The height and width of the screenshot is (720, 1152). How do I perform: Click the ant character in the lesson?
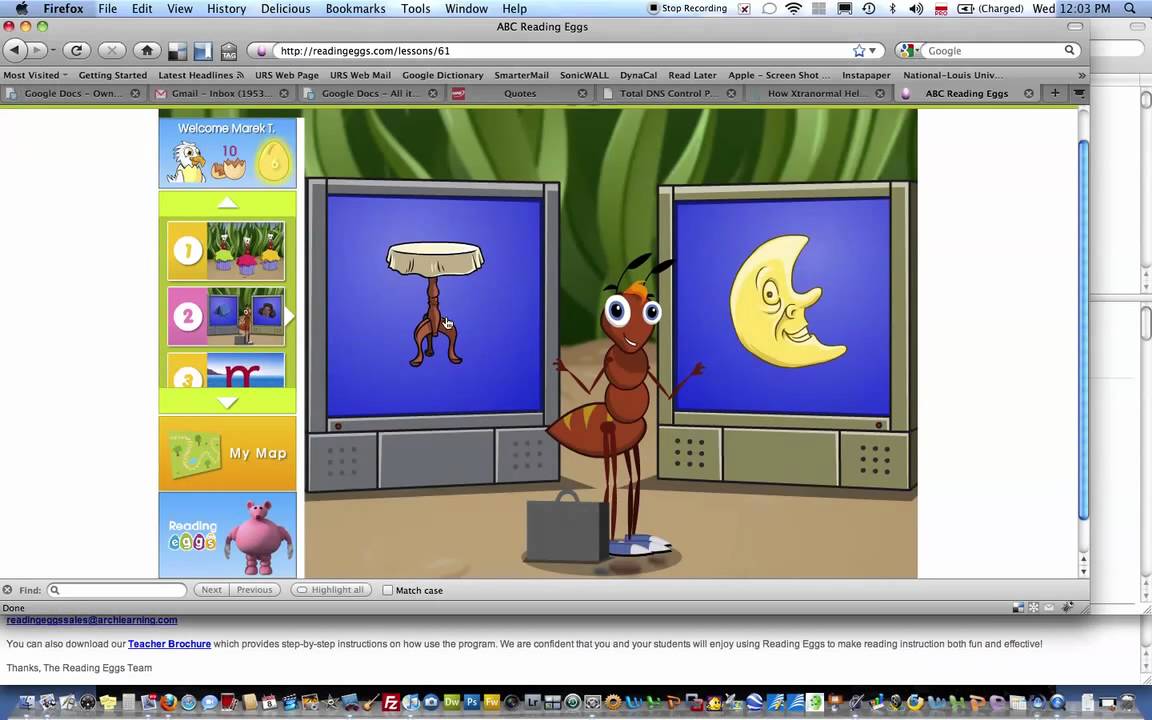[624, 411]
